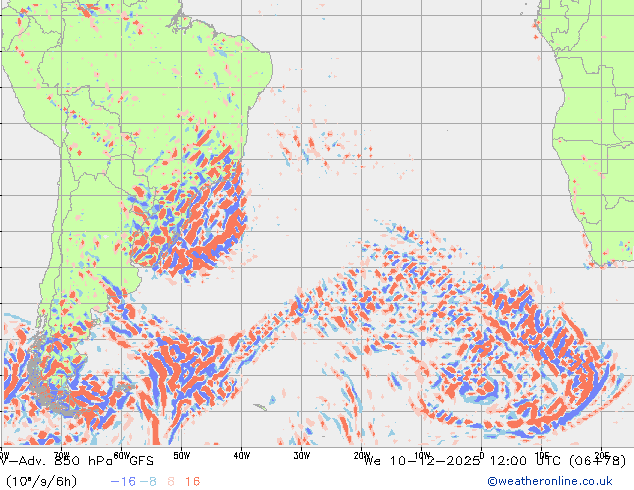Click the -16 legend value
The width and height of the screenshot is (634, 490).
click(123, 482)
